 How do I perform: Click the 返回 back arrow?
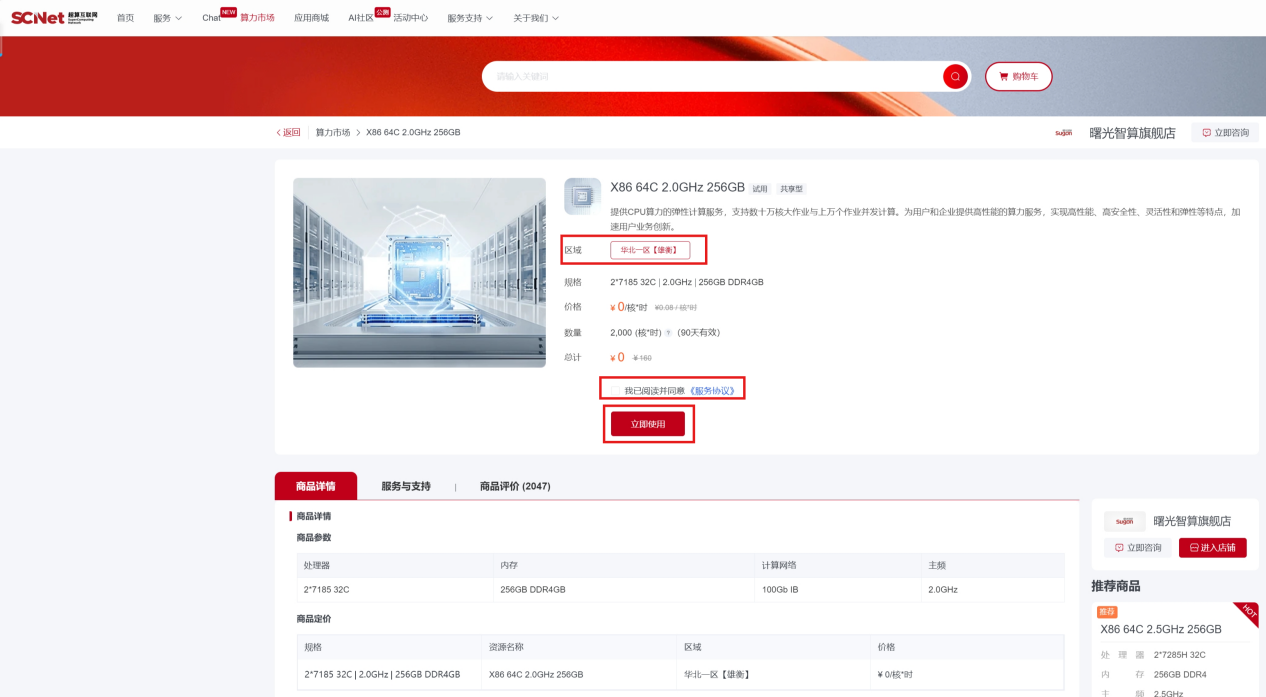point(288,133)
